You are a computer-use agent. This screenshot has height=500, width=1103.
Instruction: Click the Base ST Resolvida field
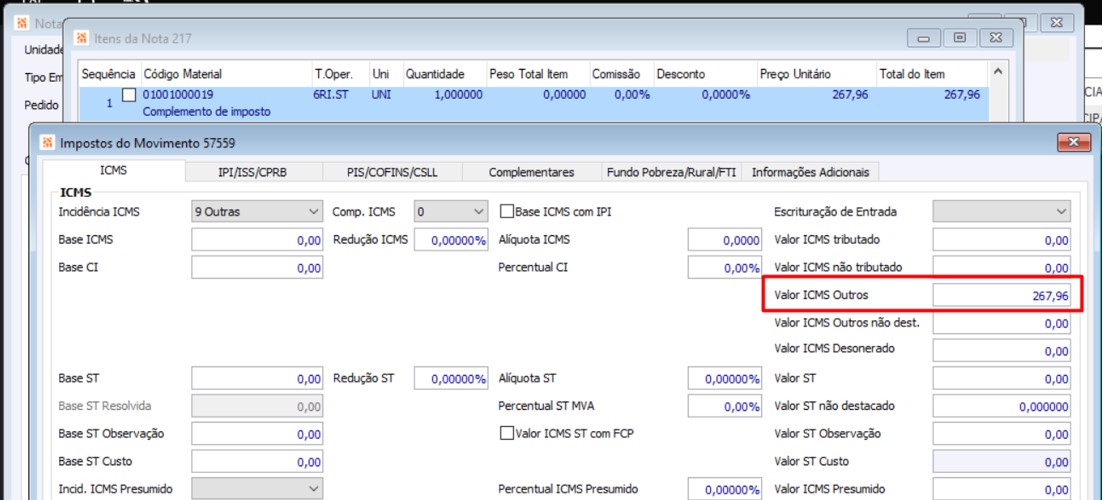(257, 406)
